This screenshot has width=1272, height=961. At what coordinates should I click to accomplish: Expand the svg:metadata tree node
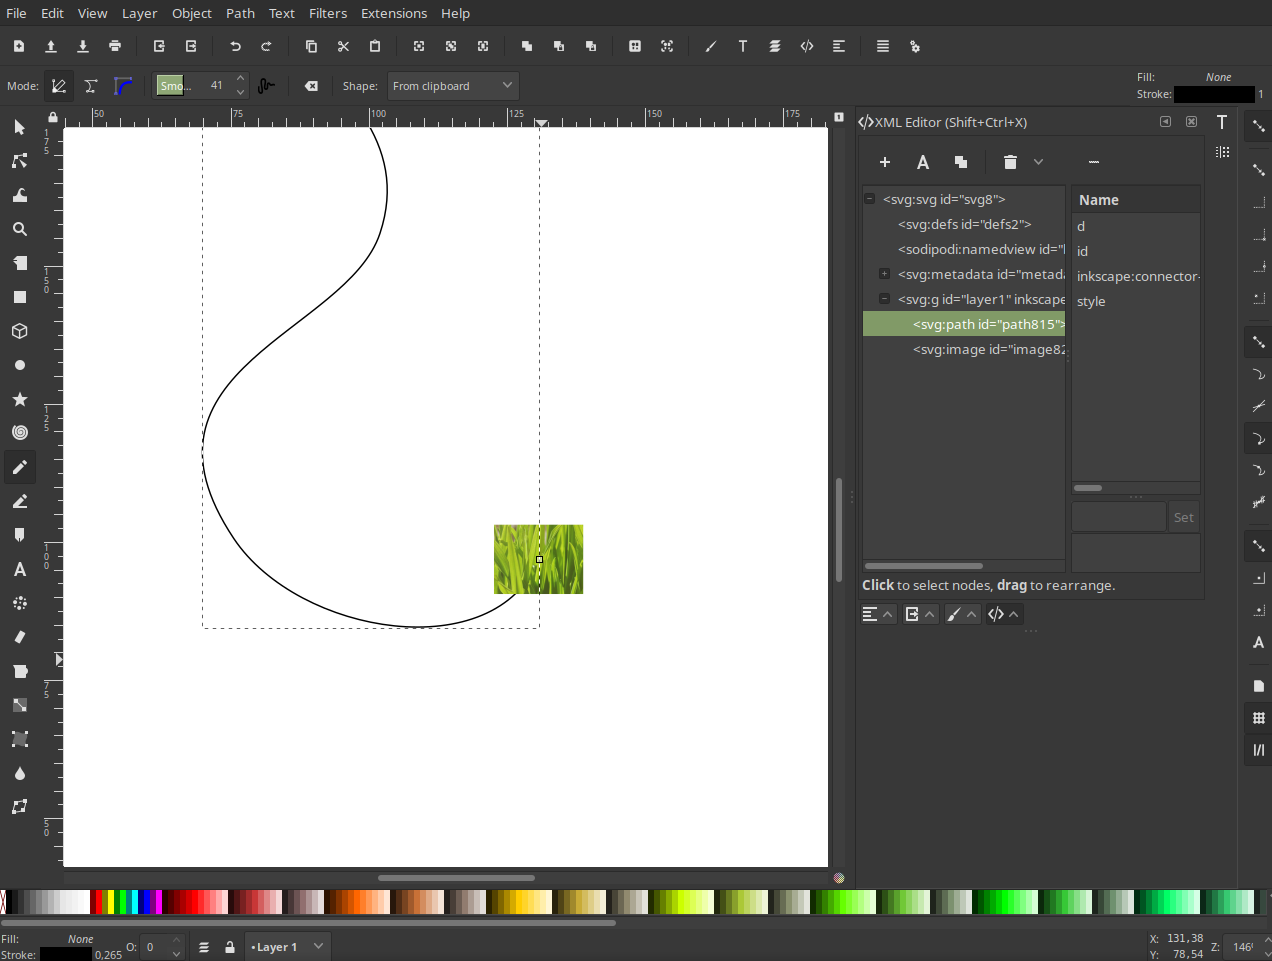click(884, 274)
